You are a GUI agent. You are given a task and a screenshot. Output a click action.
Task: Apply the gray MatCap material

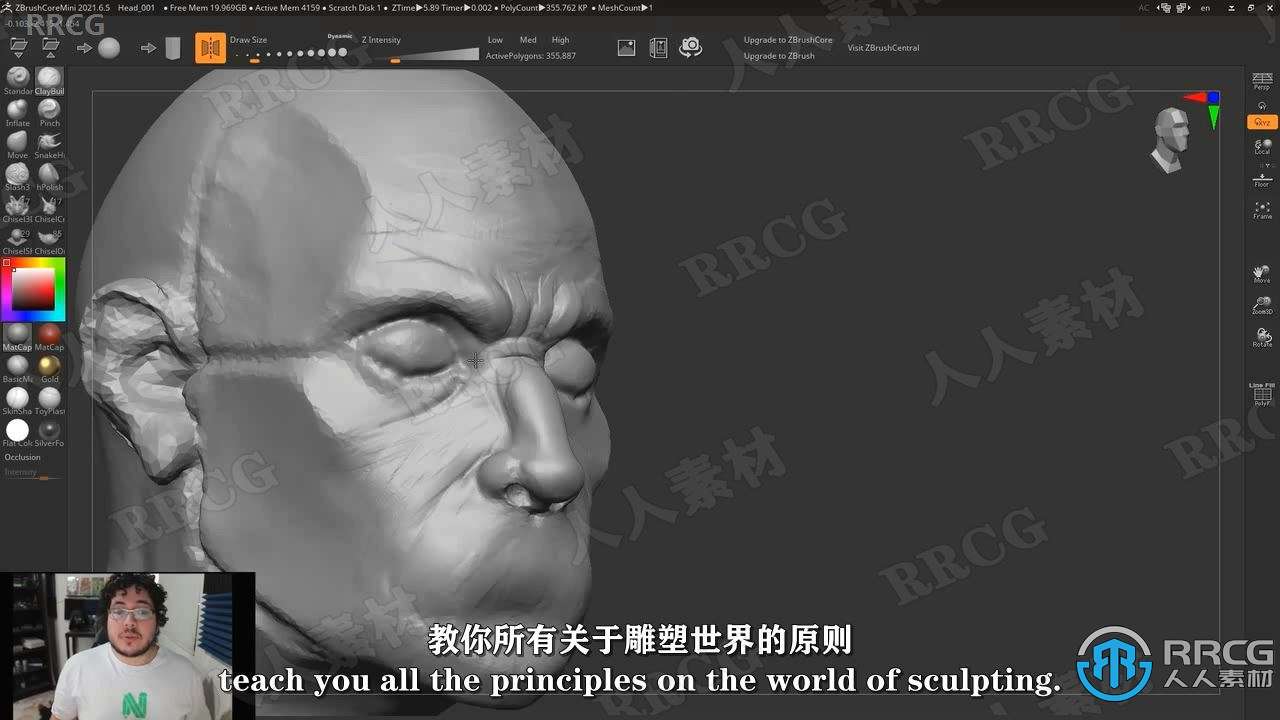(x=18, y=337)
